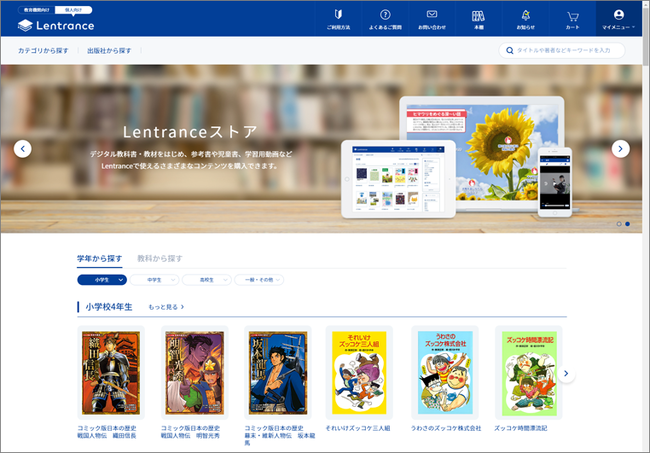Click title link 幕末・維新人物伝 坂本龍馬
Image resolution: width=650 pixels, height=453 pixels.
click(280, 436)
